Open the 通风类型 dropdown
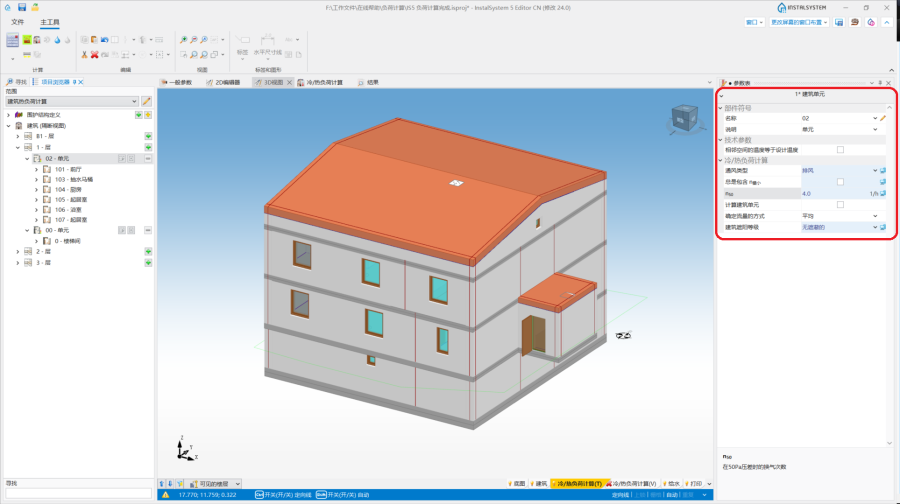900x504 pixels. click(875, 171)
